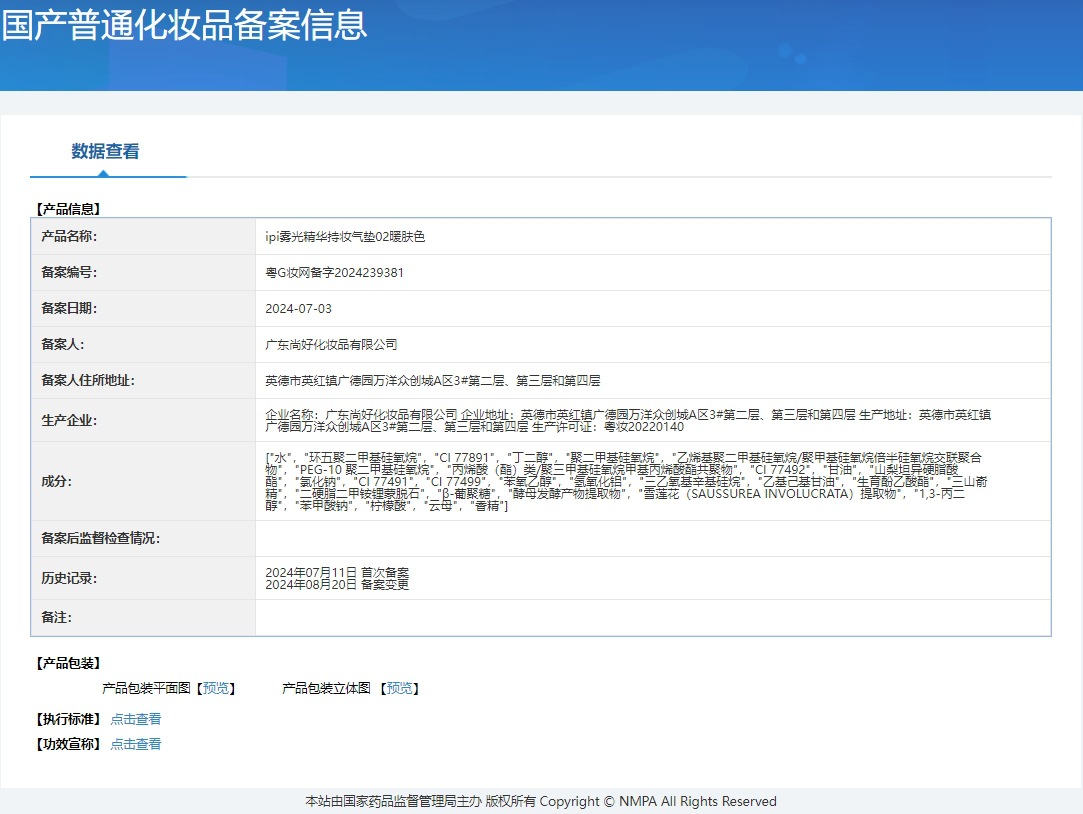Click the 备案编号 label cell
Screen dimensions: 1083x814
pyautogui.click(x=143, y=273)
